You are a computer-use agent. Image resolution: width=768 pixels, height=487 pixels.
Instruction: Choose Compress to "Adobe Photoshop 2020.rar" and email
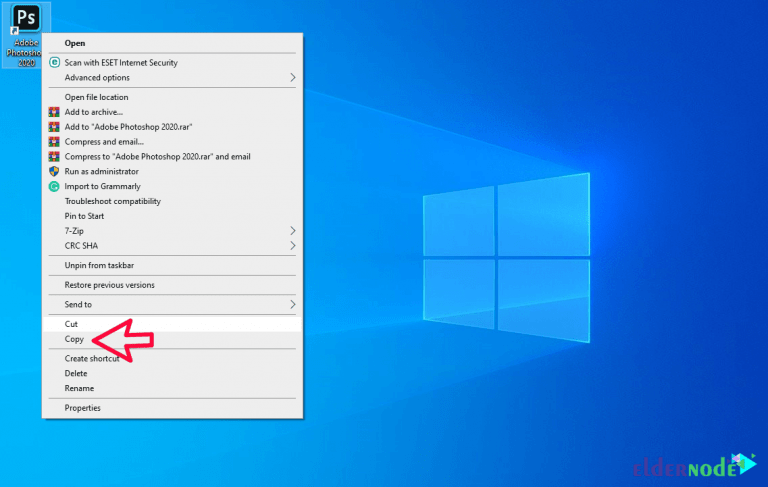(172, 156)
